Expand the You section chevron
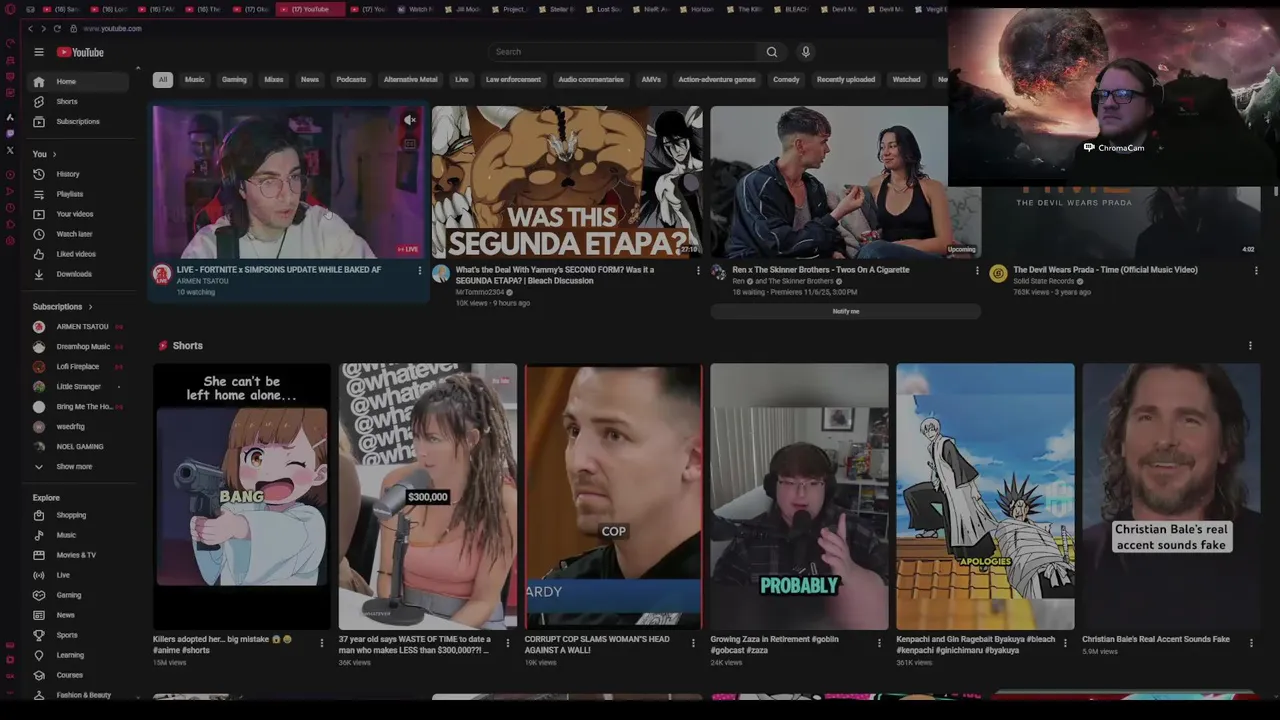This screenshot has height=720, width=1280. point(54,154)
